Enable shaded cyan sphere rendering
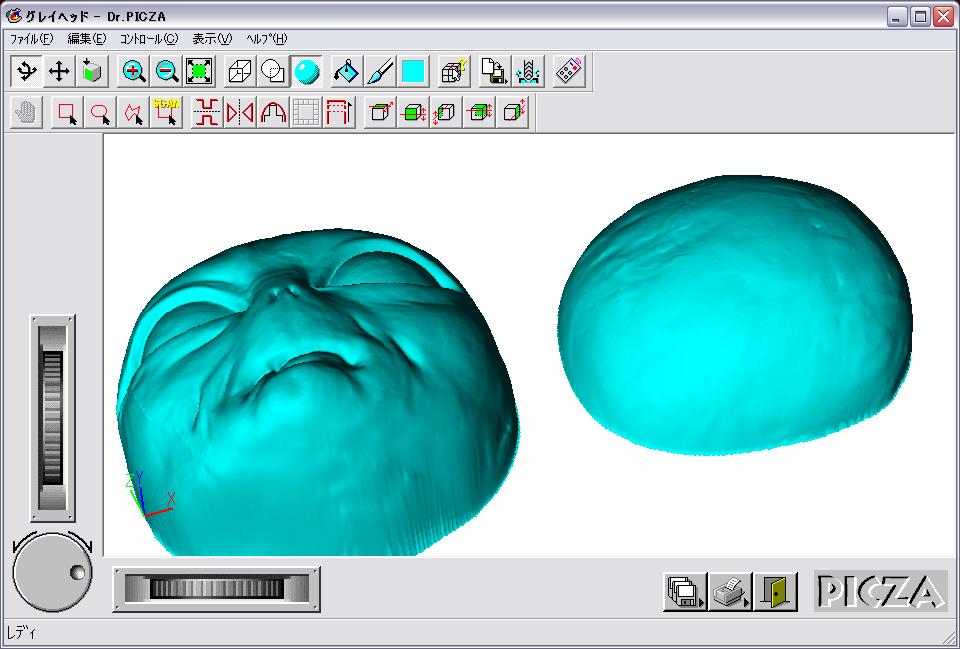This screenshot has width=960, height=649. tap(306, 72)
